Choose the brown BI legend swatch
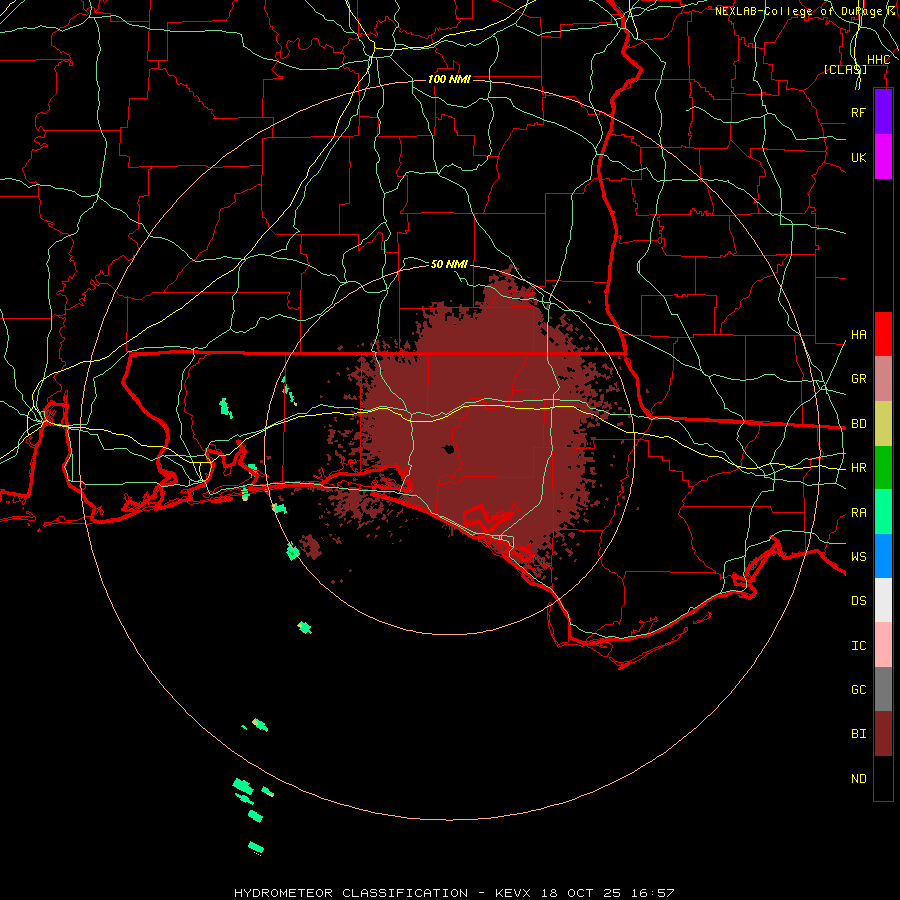The height and width of the screenshot is (900, 900). tap(883, 734)
